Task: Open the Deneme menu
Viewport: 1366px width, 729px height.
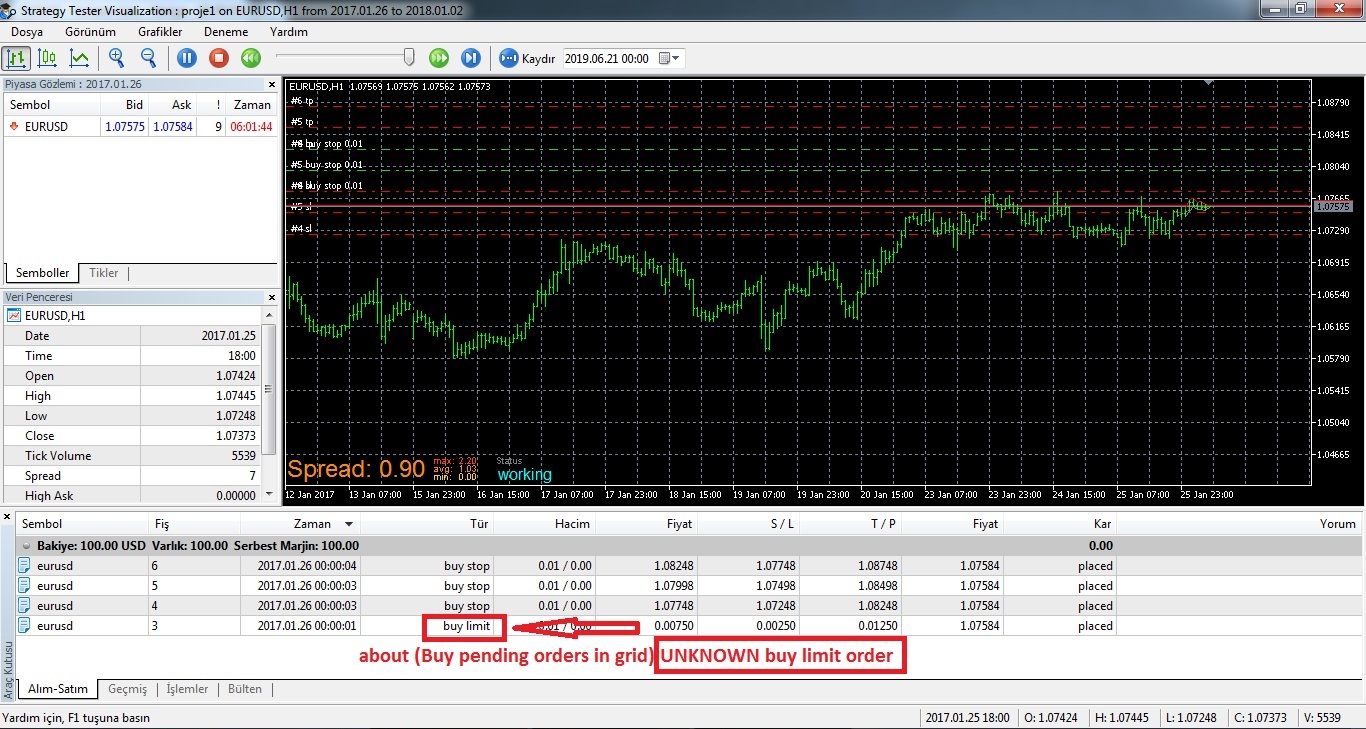Action: tap(226, 32)
